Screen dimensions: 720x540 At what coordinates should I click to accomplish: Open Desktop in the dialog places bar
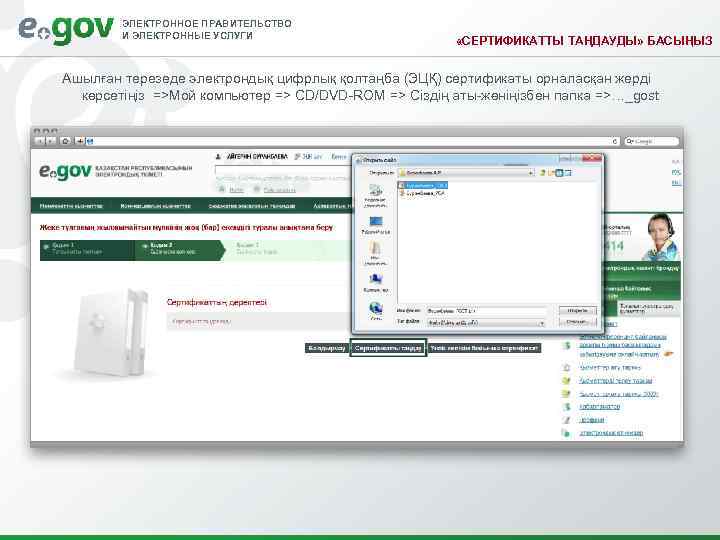point(376,226)
